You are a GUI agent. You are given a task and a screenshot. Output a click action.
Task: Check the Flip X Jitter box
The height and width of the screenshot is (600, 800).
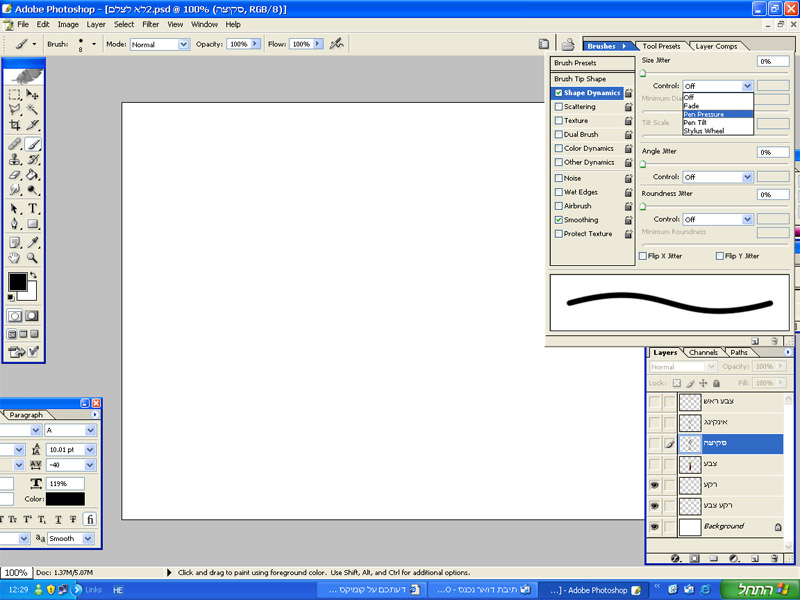(643, 256)
